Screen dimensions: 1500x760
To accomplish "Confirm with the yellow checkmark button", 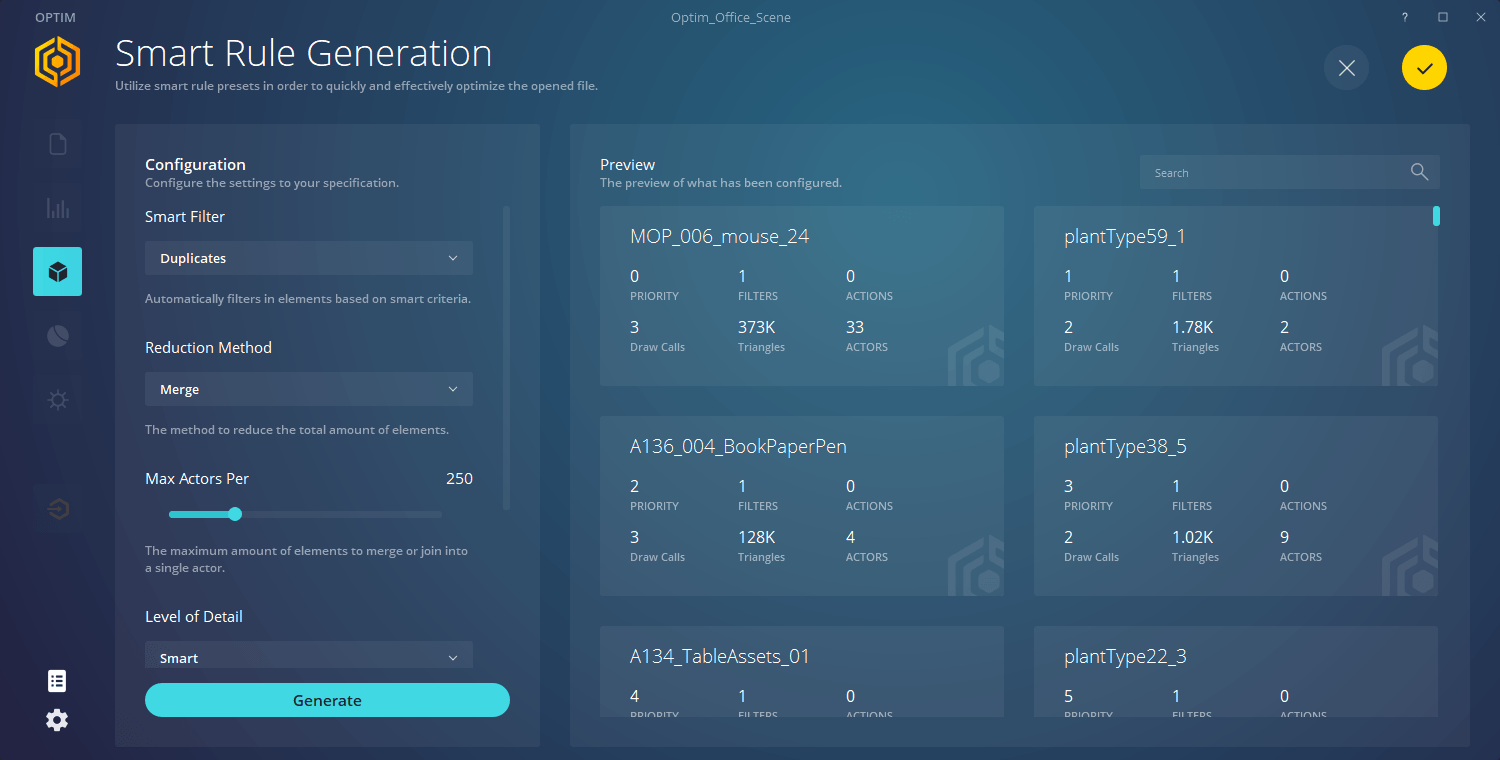I will click(x=1424, y=68).
